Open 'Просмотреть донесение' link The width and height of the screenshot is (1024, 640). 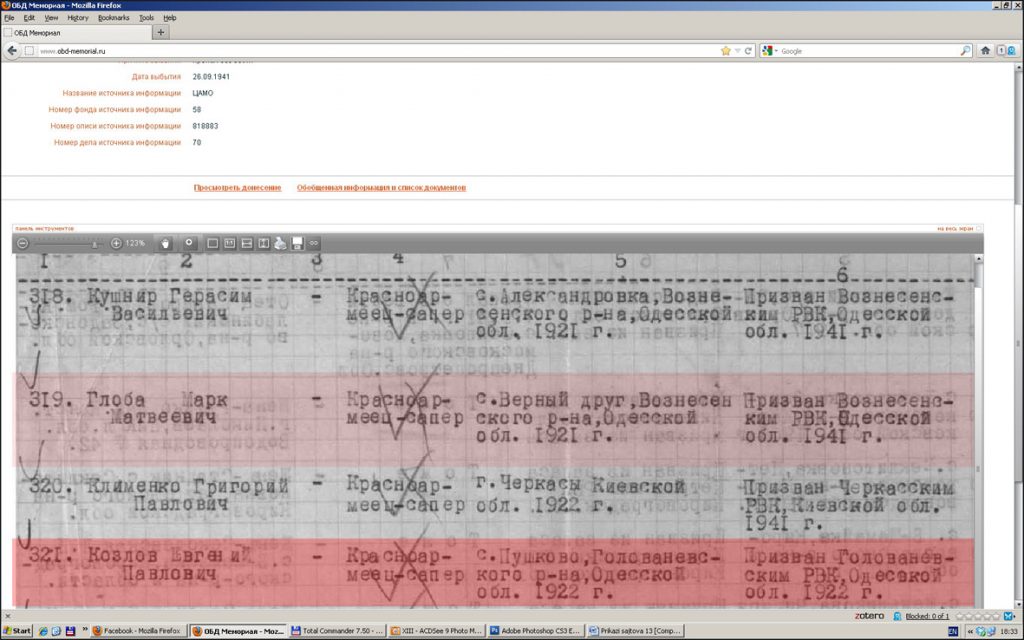click(237, 188)
